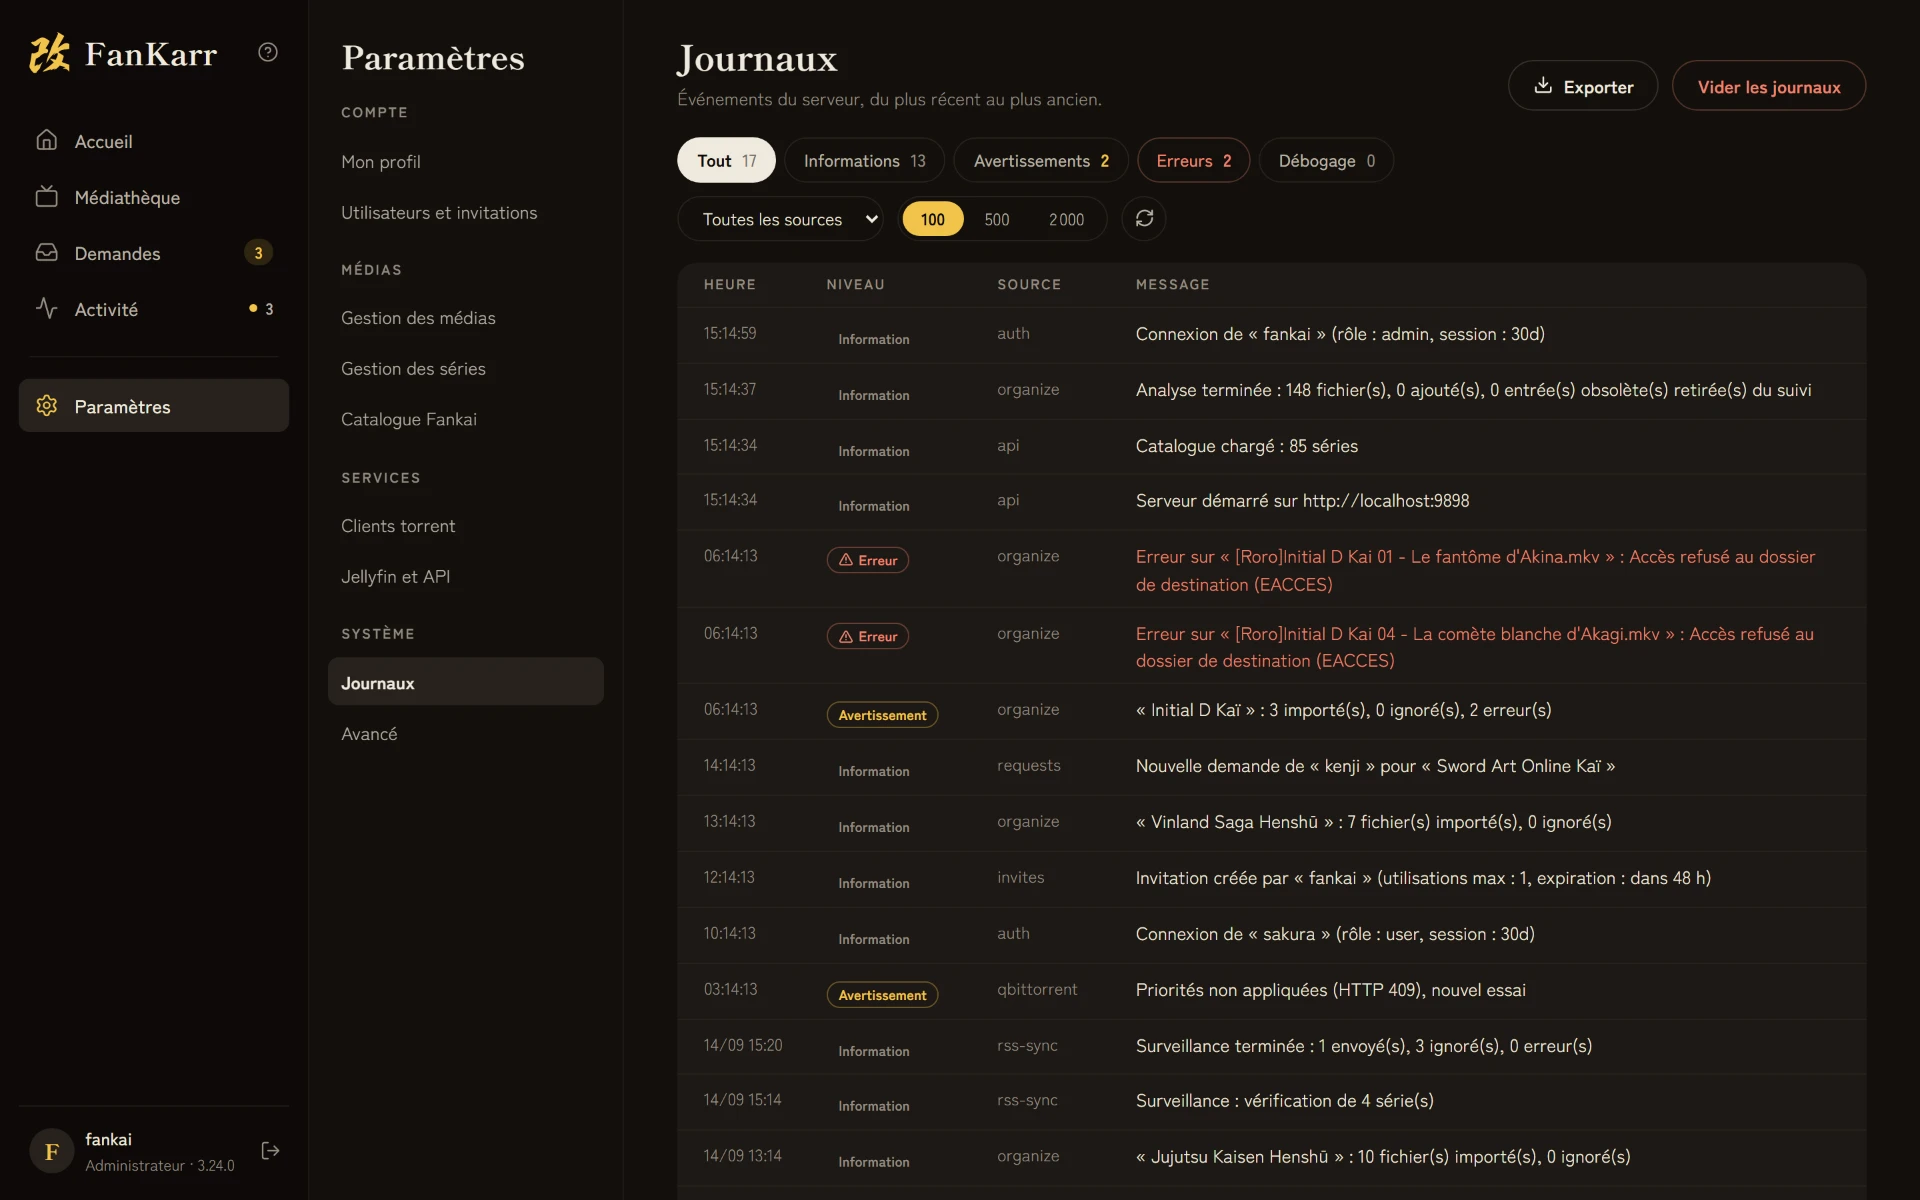The width and height of the screenshot is (1920, 1200).
Task: Filter by Avertissements 2
Action: [x=1041, y=160]
